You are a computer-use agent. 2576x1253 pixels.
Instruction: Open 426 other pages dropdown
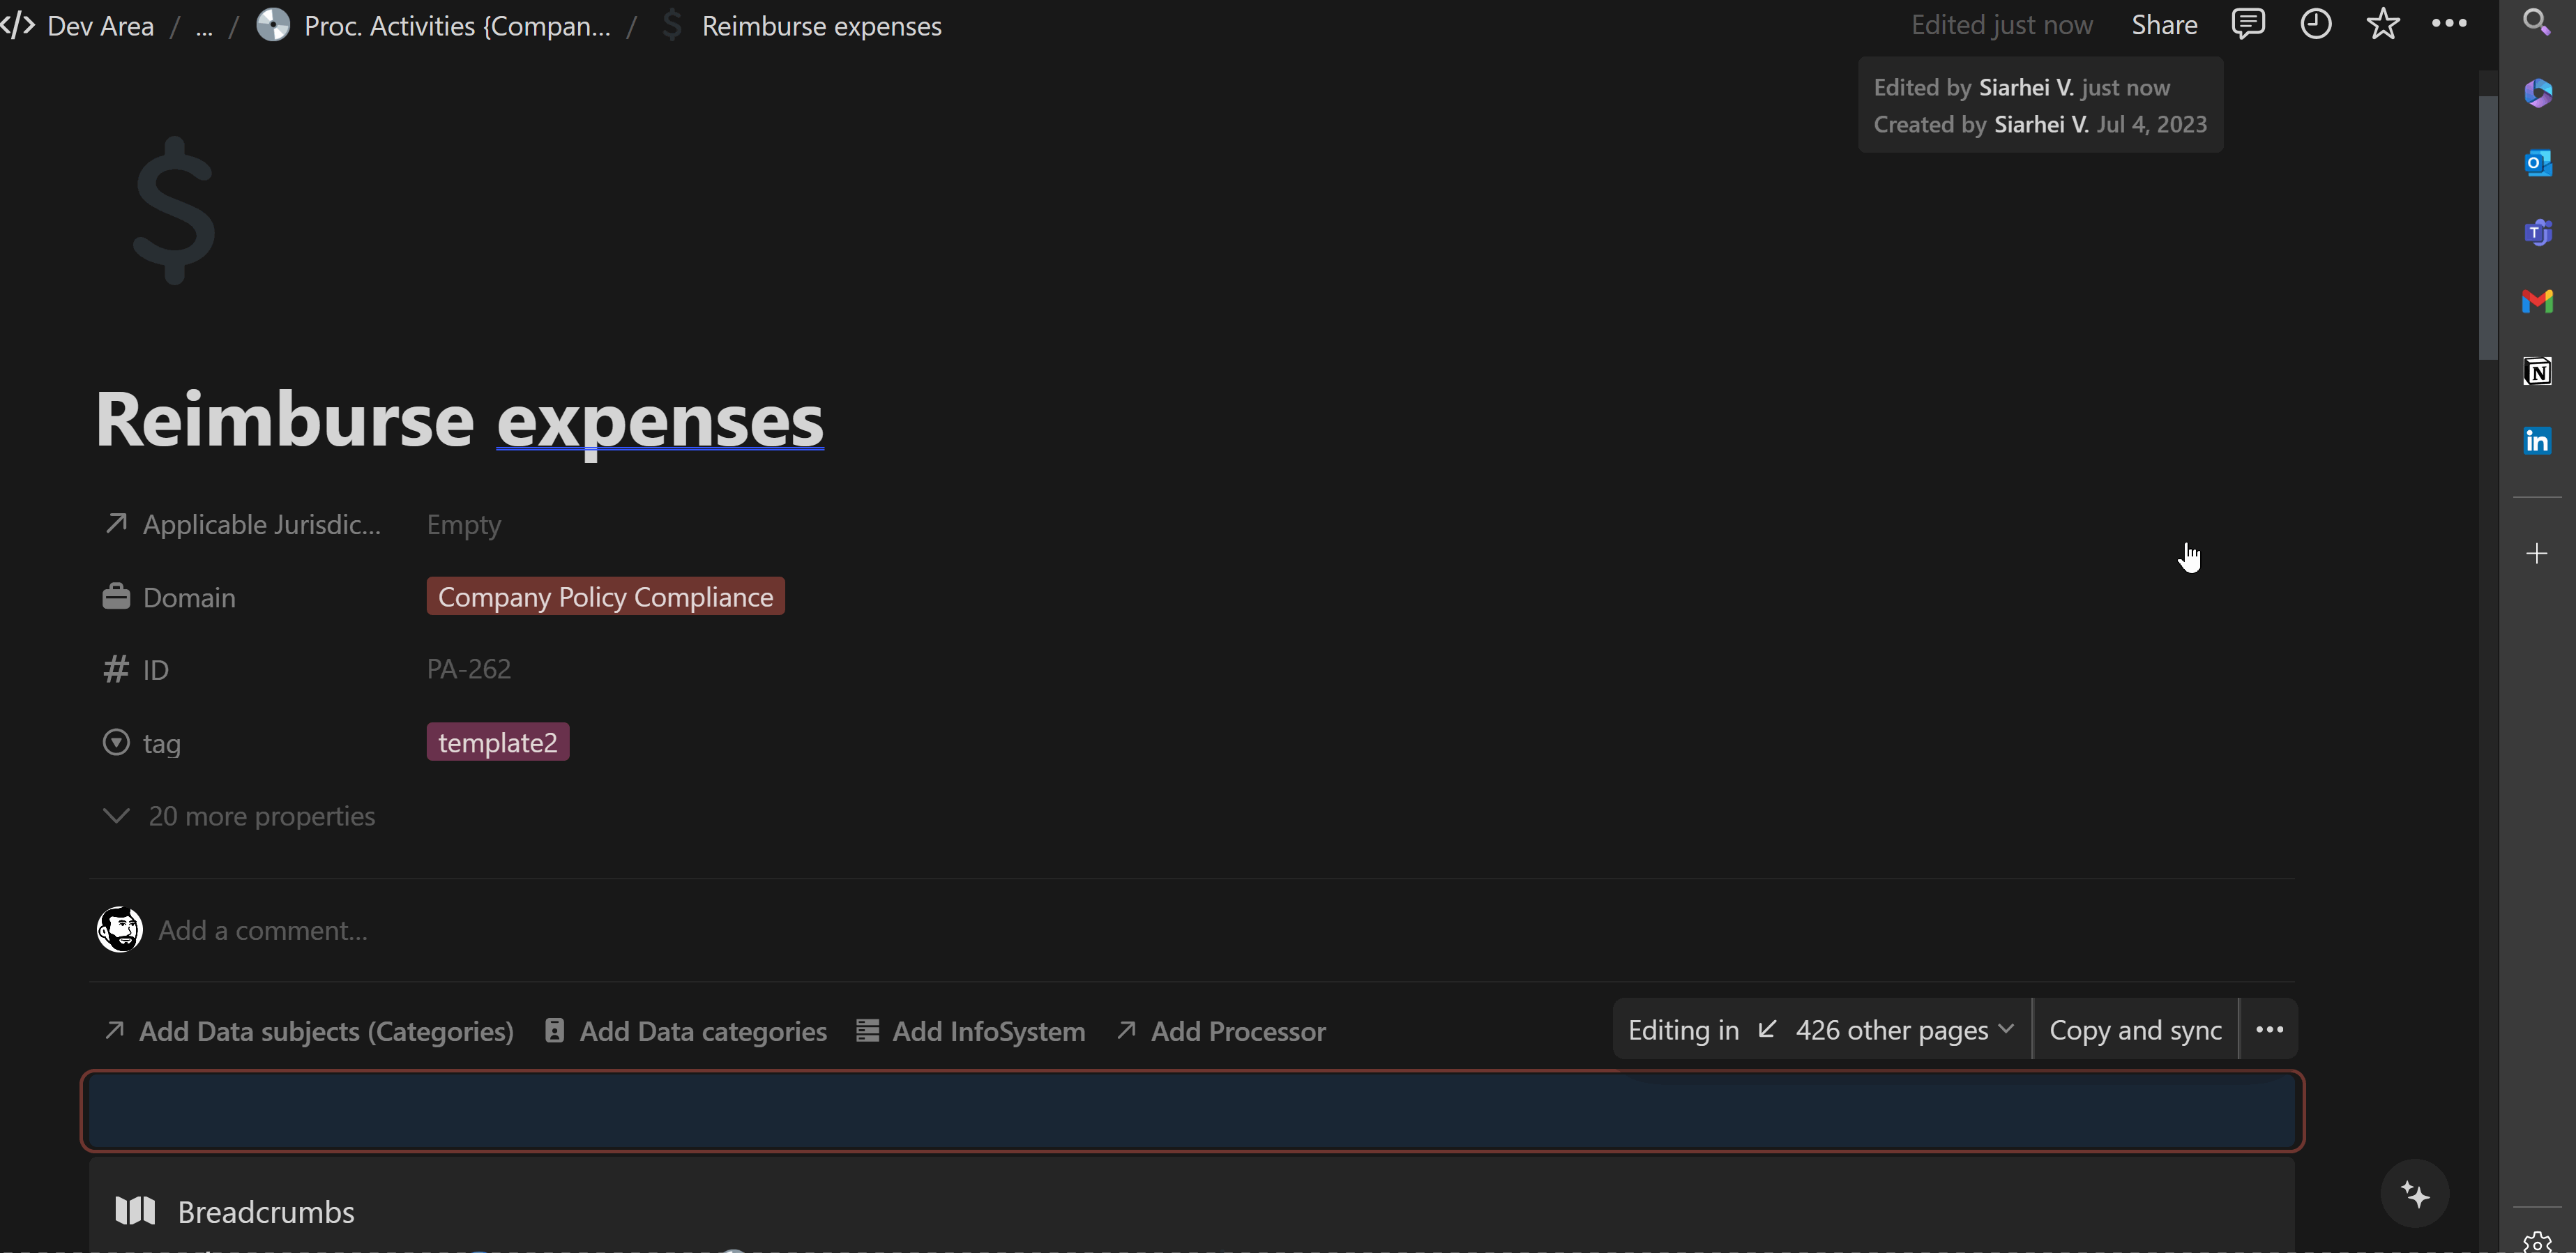coord(1903,1030)
